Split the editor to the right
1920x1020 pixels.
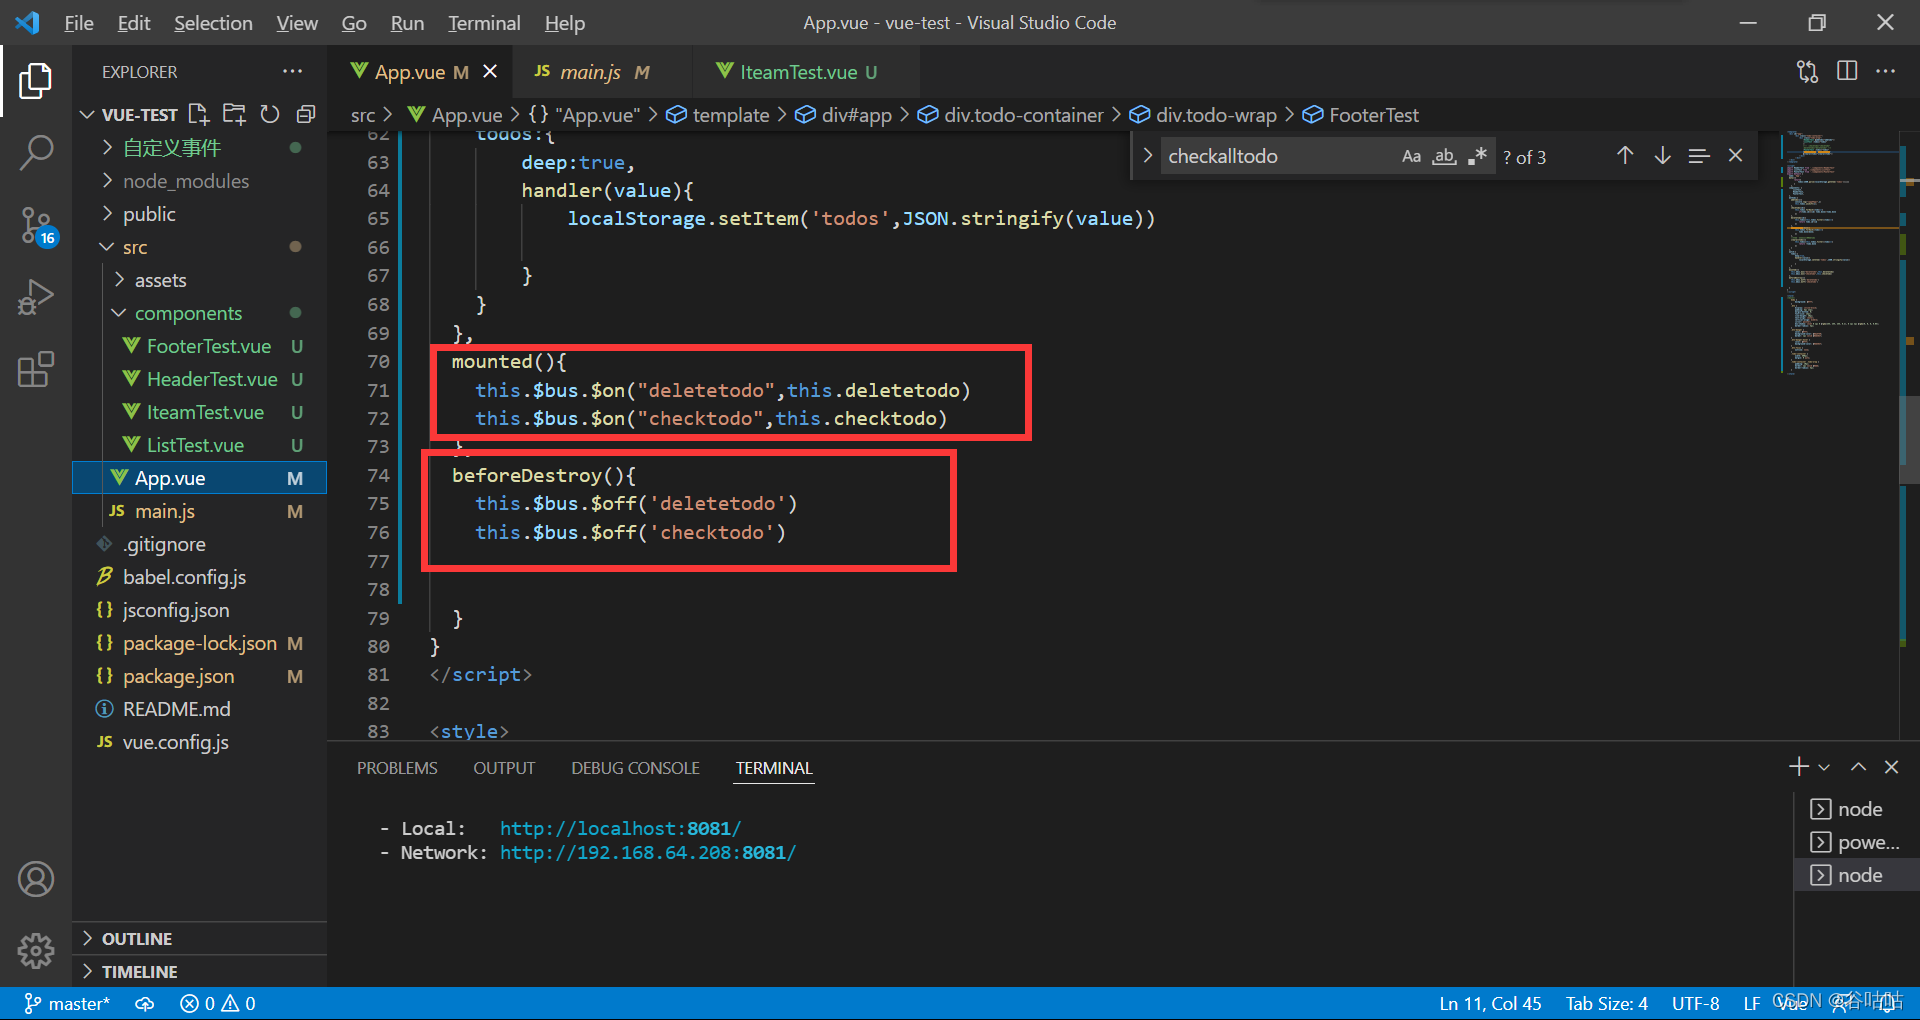1847,71
